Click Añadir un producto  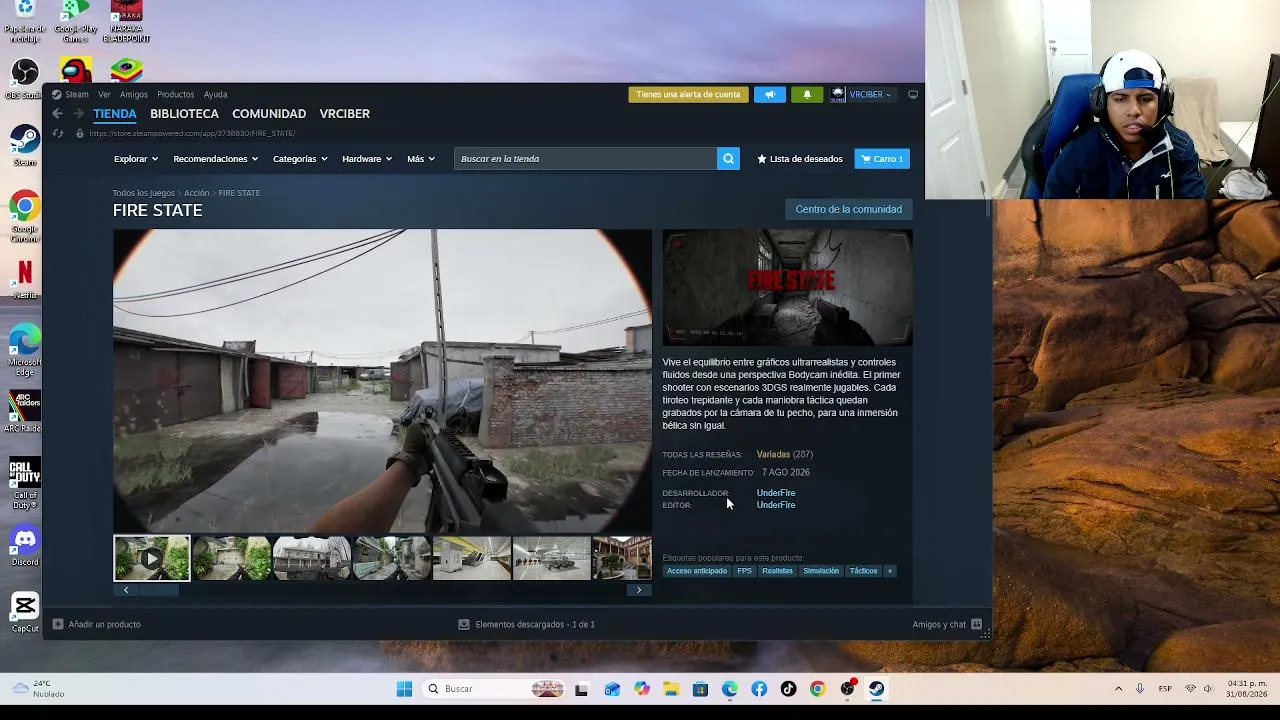click(96, 625)
